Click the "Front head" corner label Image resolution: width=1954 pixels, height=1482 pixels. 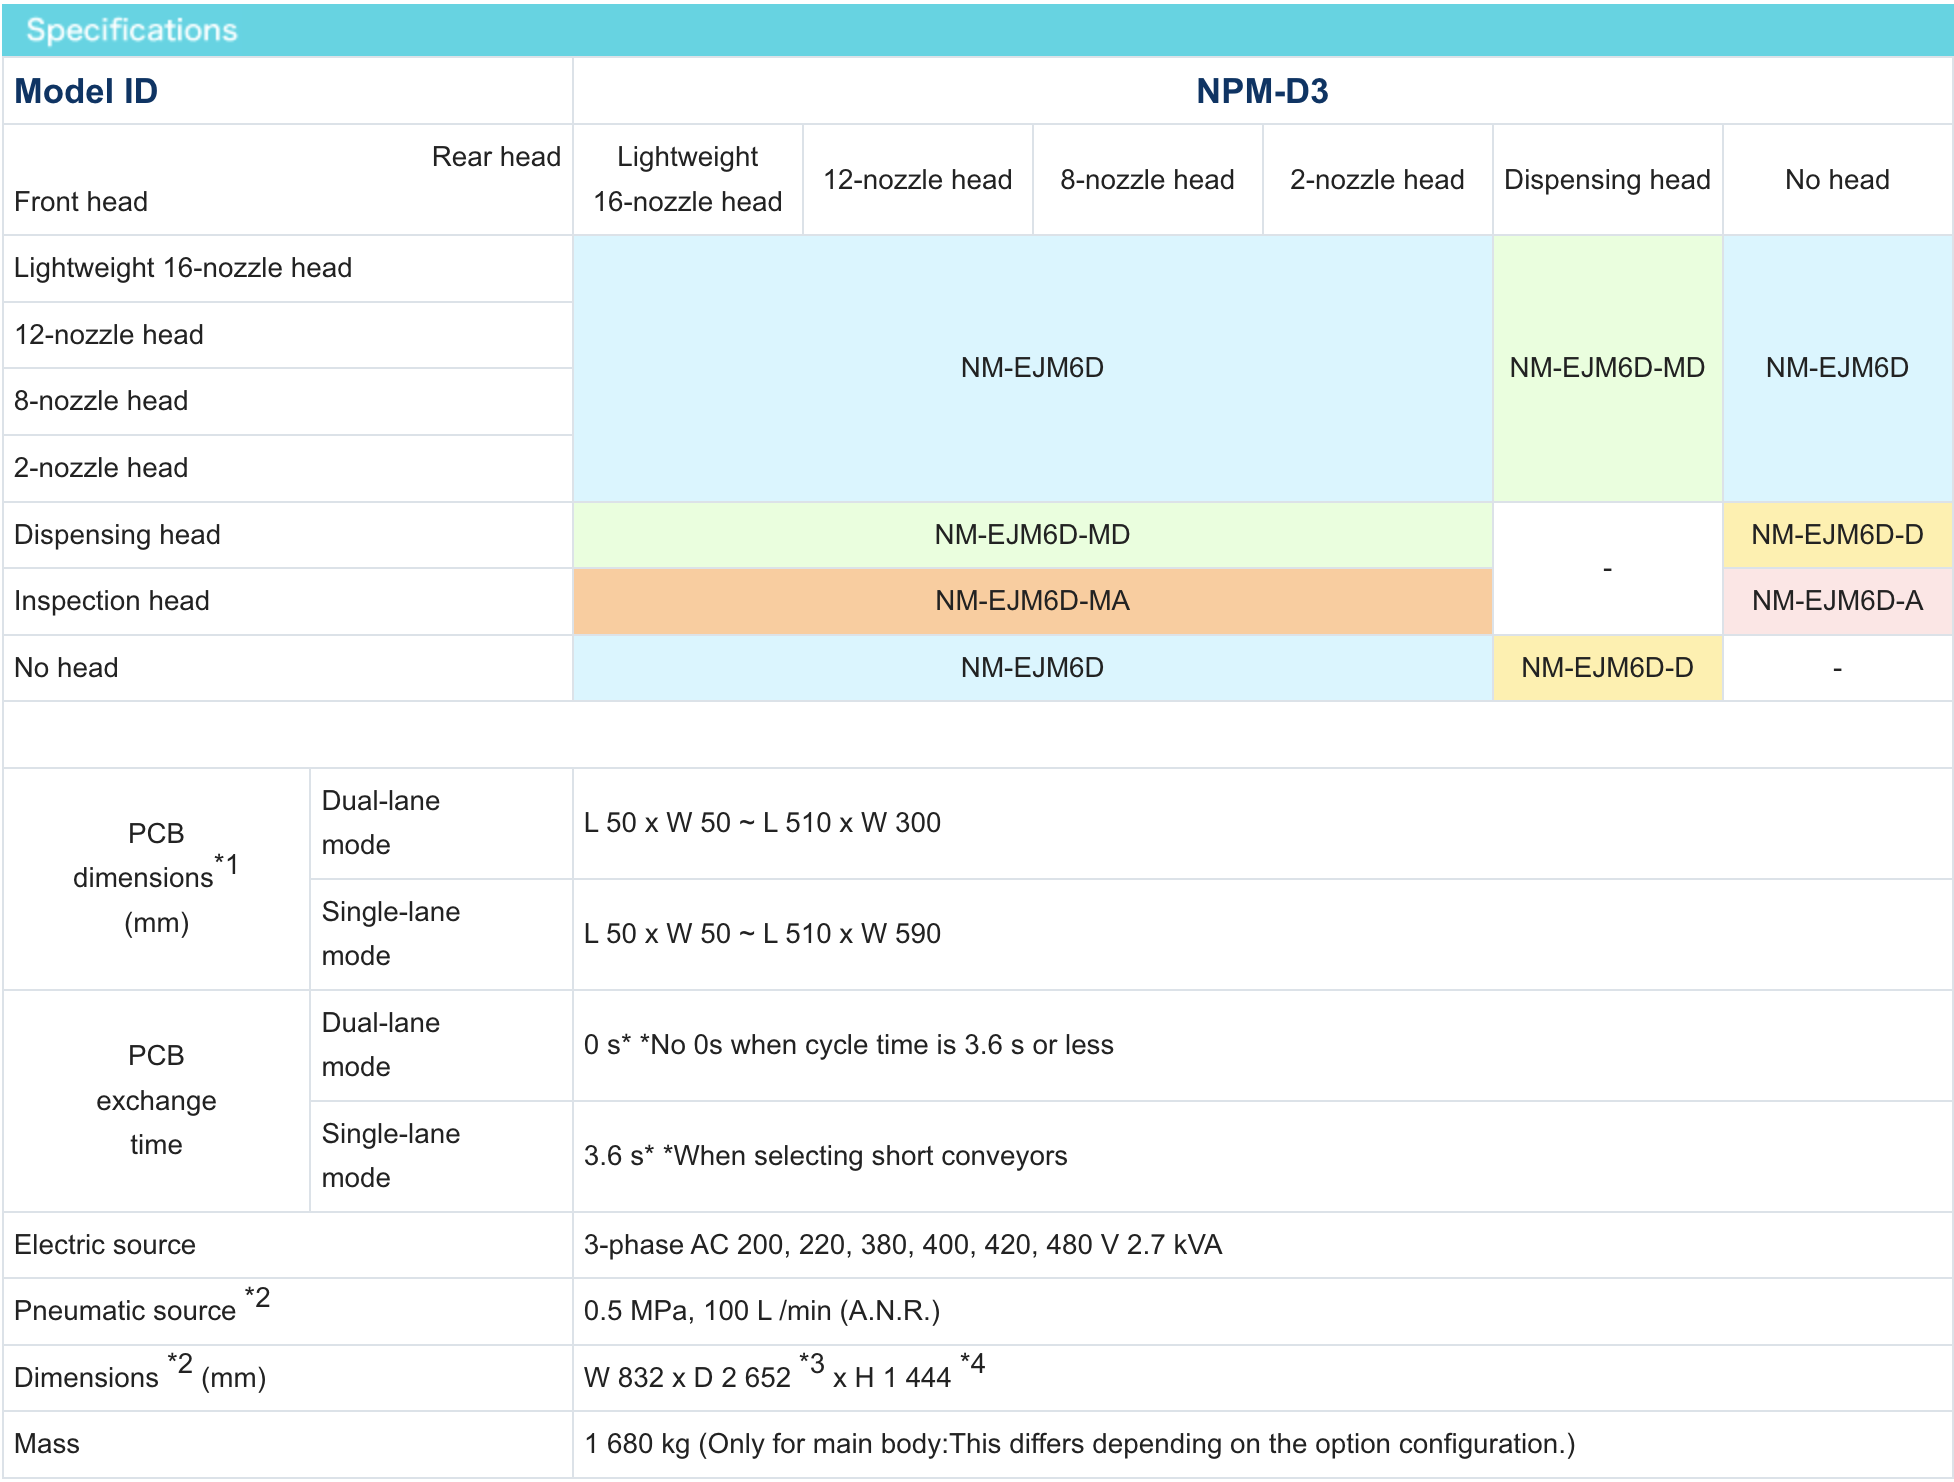click(x=81, y=201)
